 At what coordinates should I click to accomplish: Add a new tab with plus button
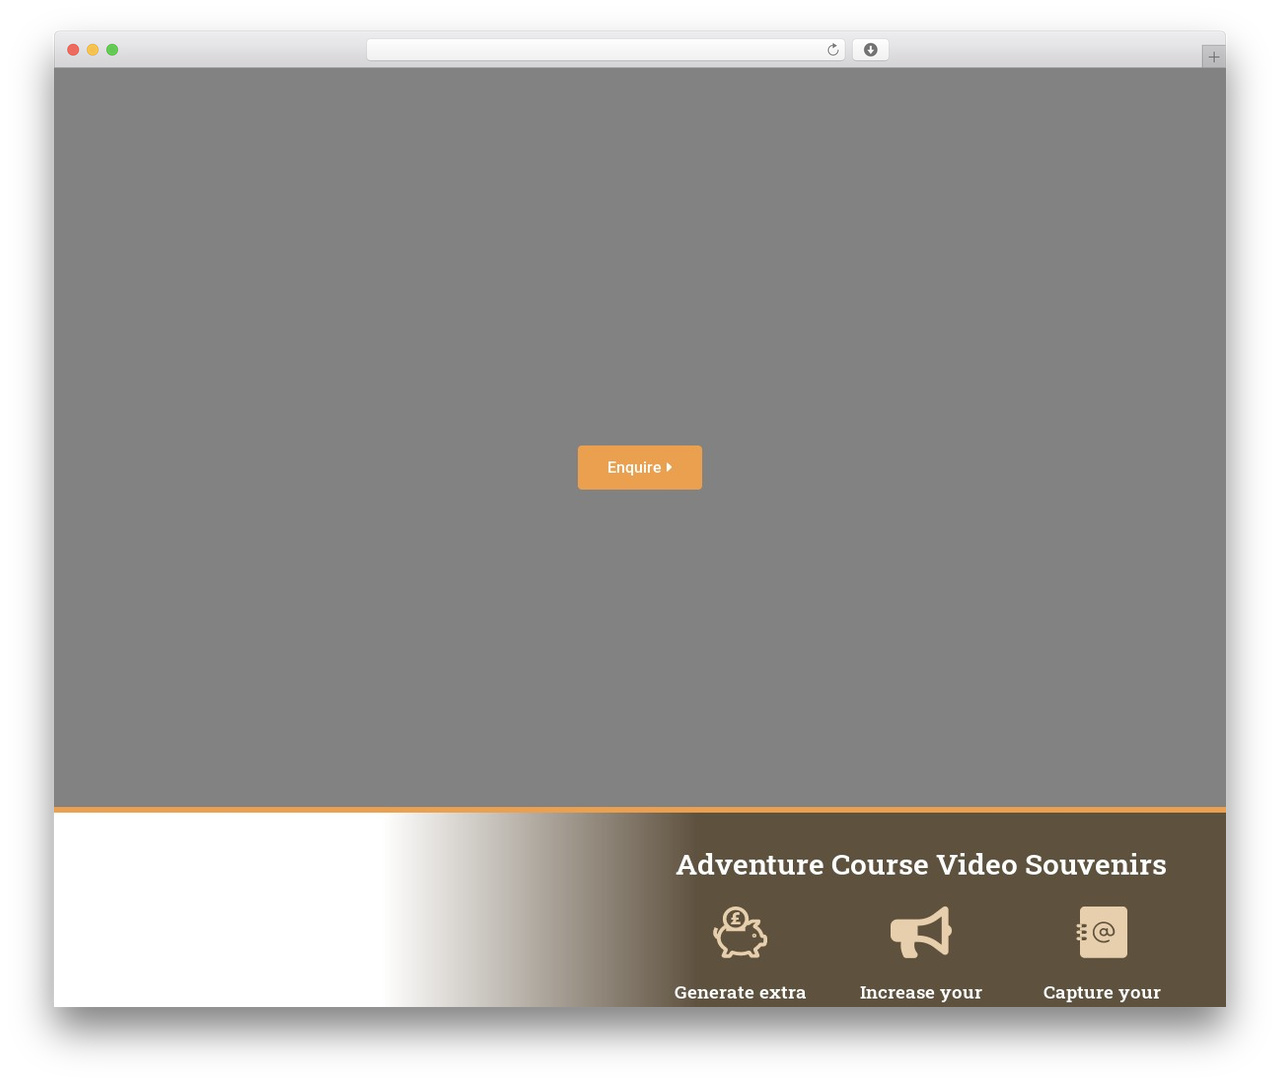click(x=1213, y=57)
